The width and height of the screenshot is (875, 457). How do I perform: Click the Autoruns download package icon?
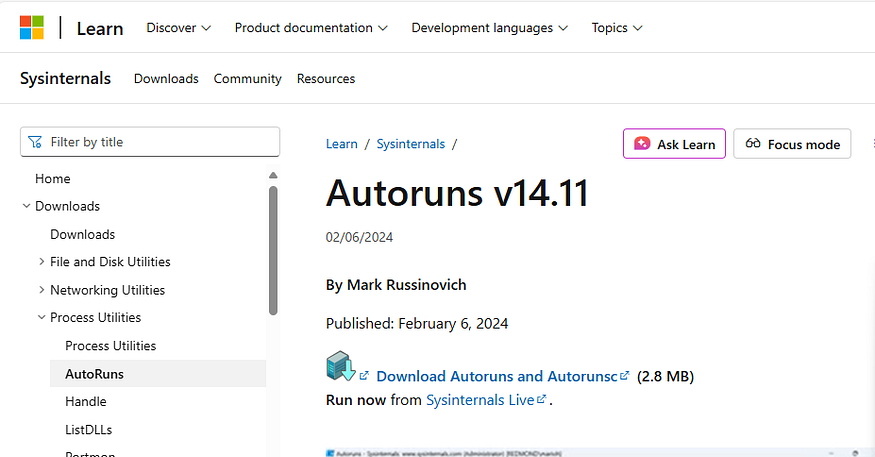[x=340, y=366]
